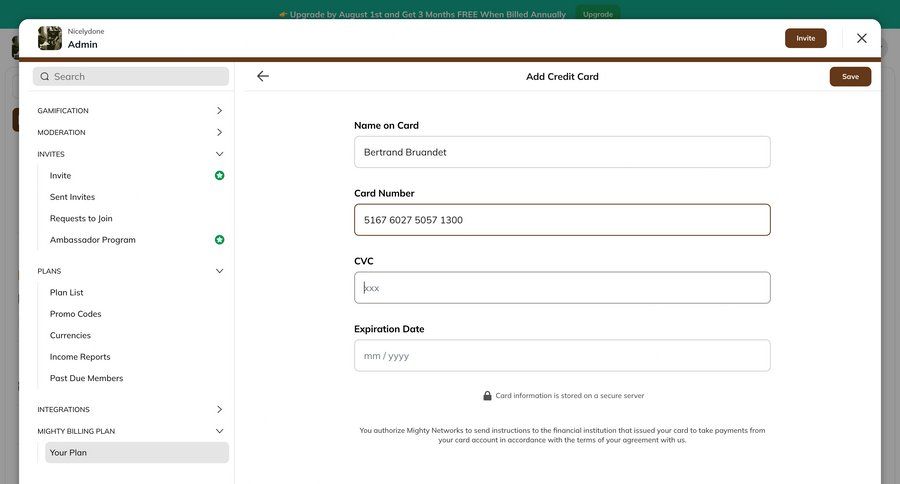Close the Admin panel with X
900x484 pixels.
(862, 38)
